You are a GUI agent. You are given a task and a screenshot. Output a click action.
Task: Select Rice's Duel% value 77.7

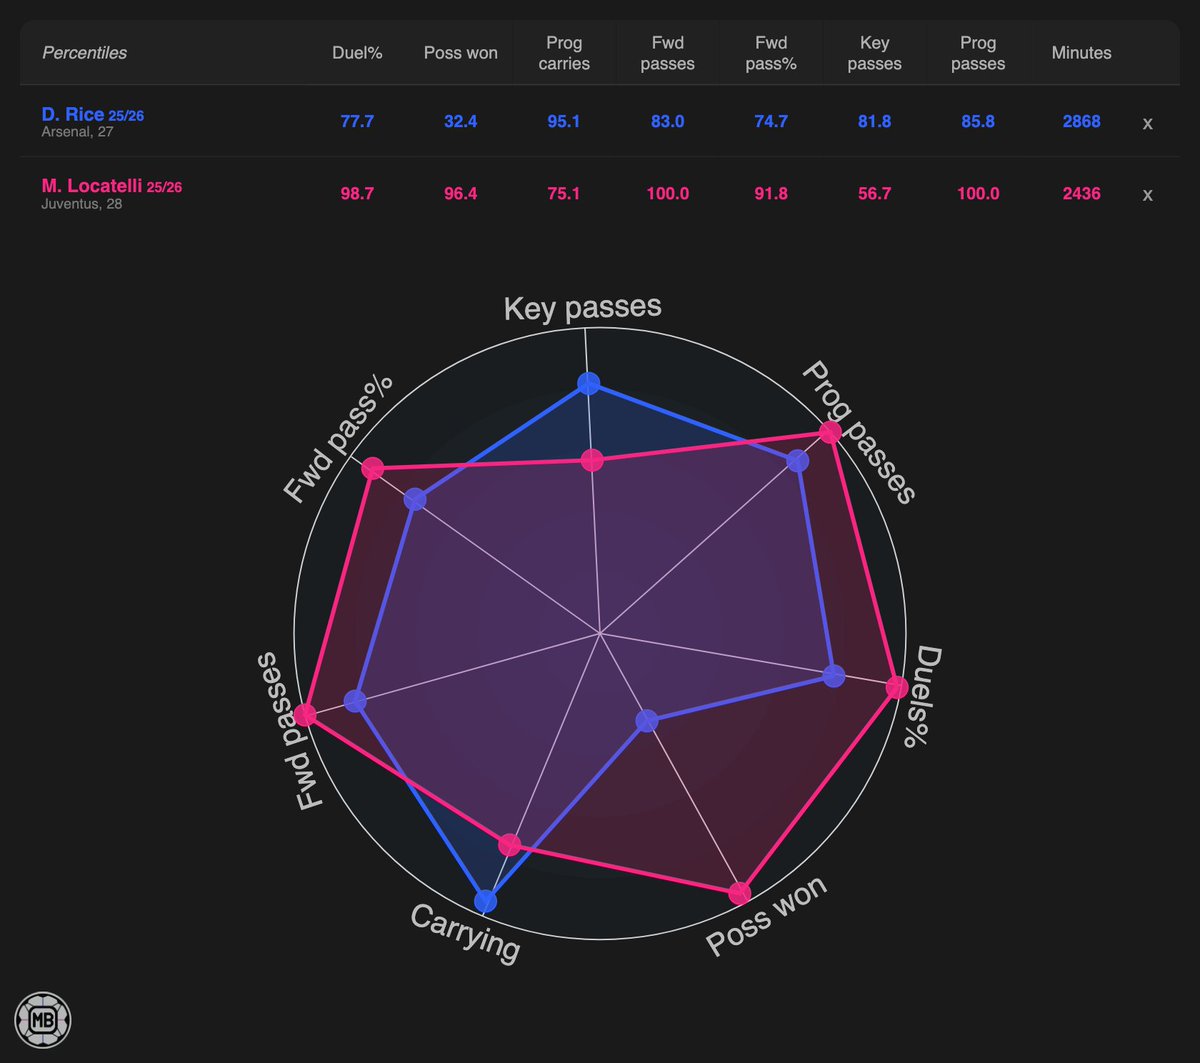[357, 122]
